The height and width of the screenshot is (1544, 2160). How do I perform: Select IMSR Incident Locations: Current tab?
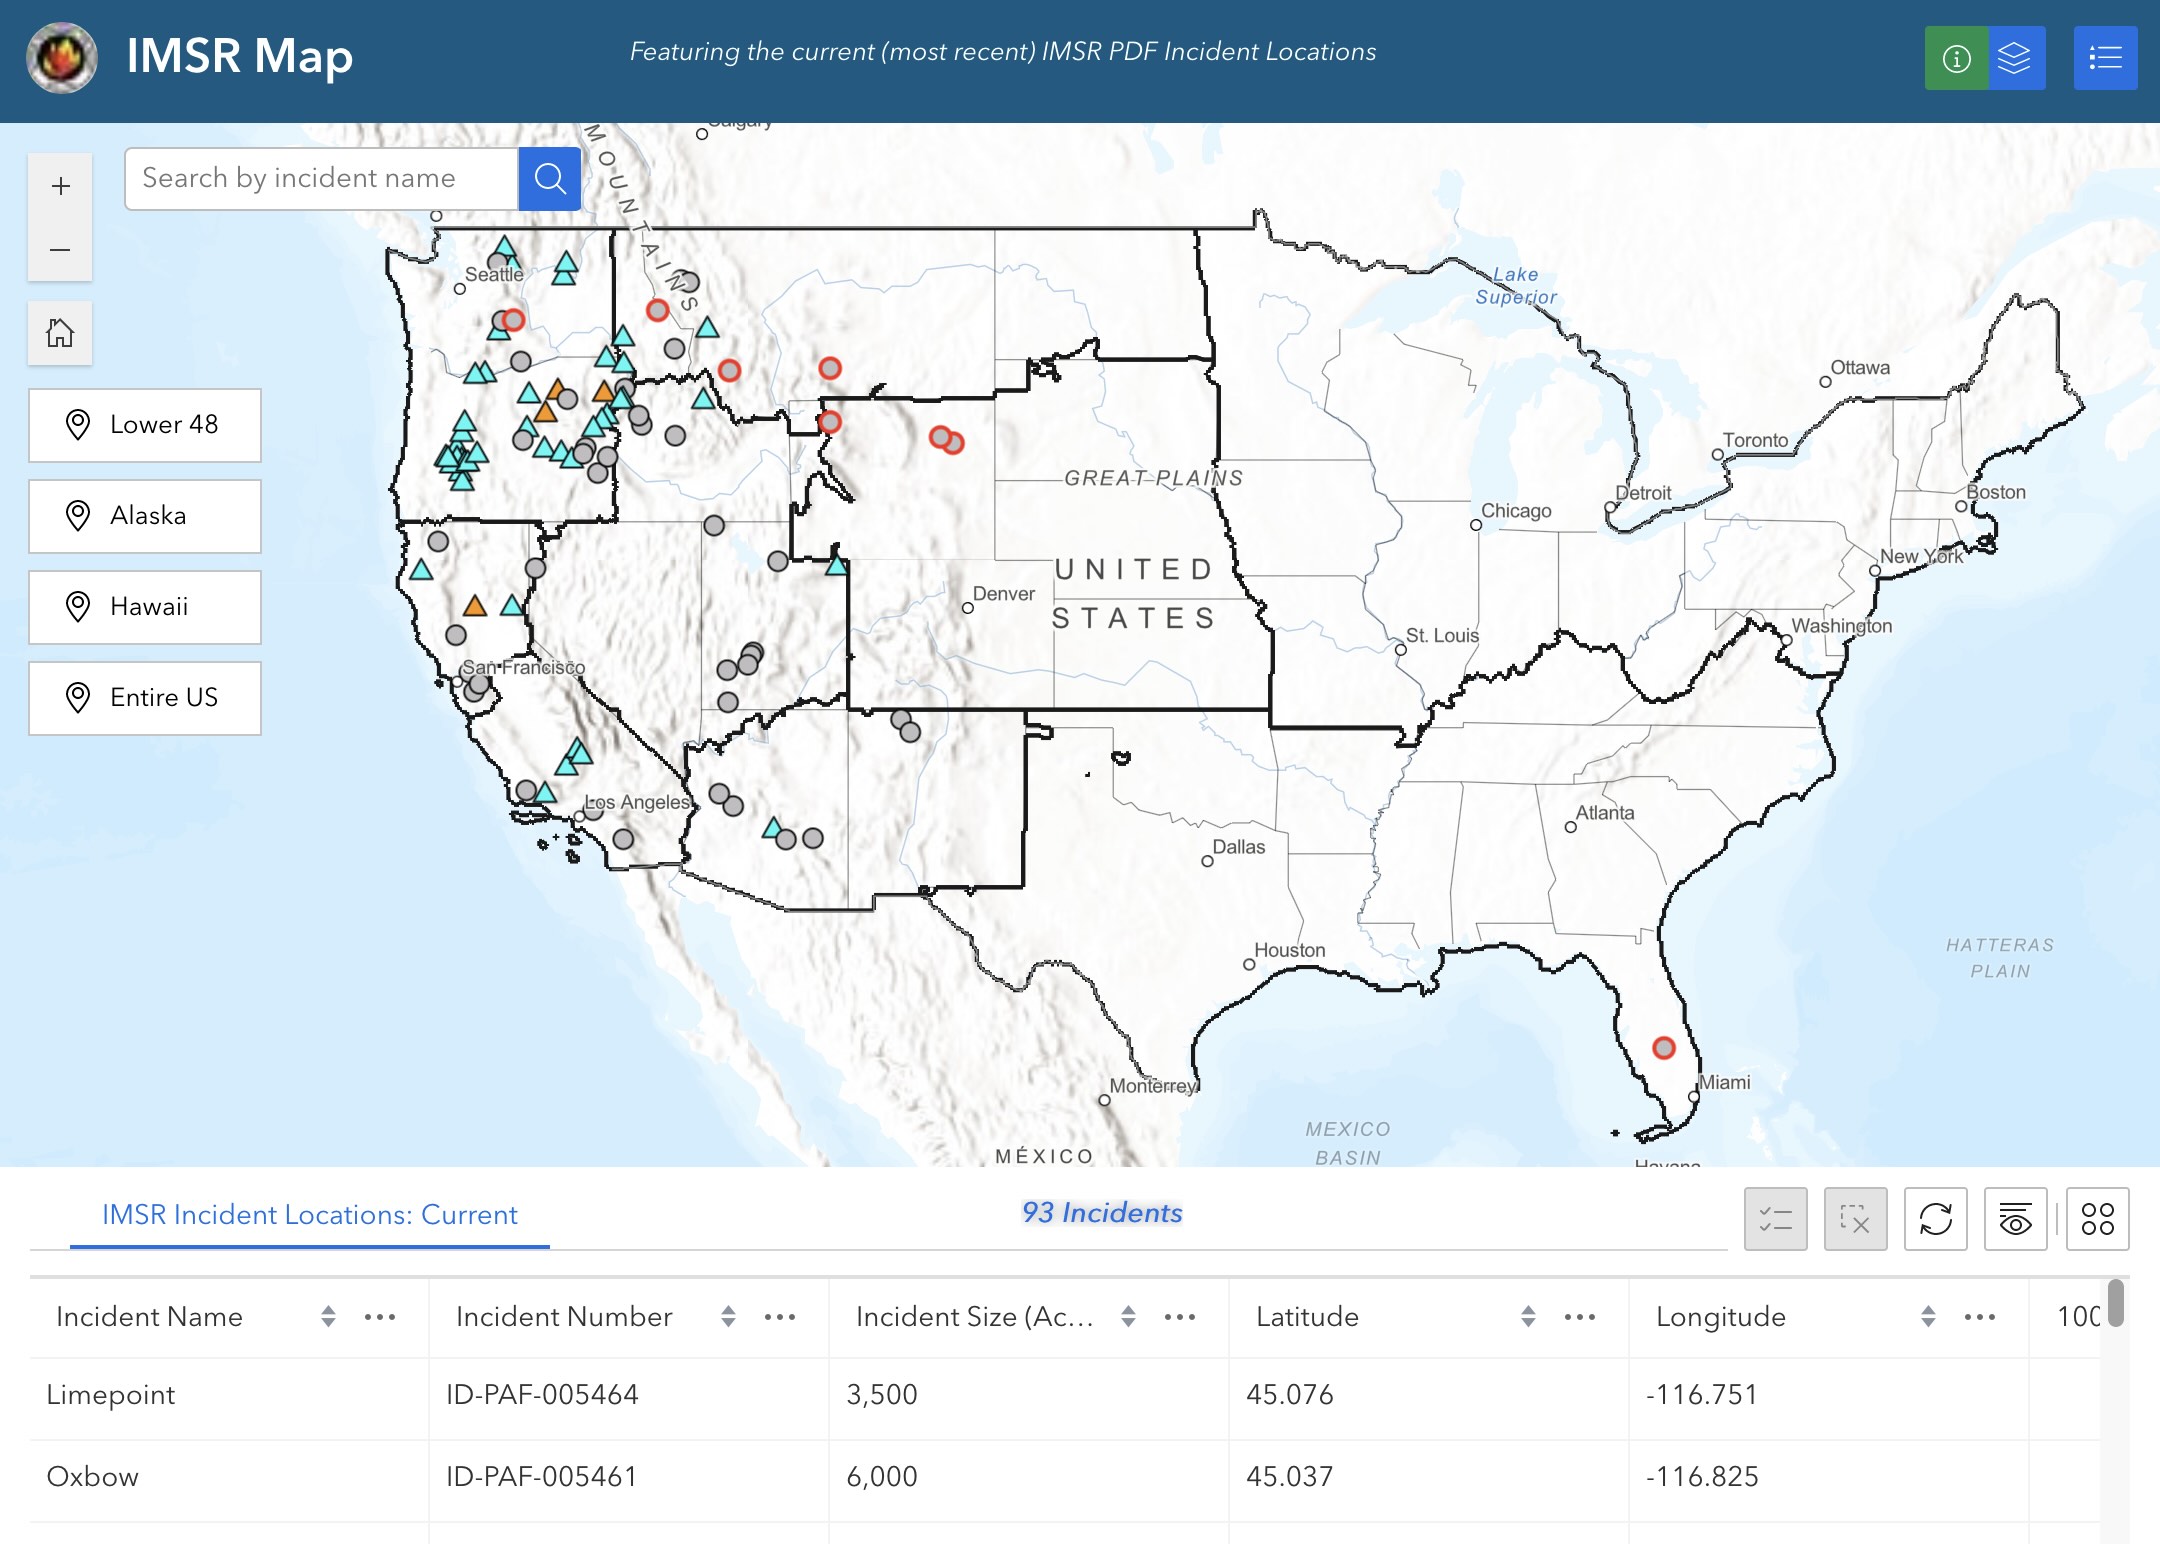(x=310, y=1215)
